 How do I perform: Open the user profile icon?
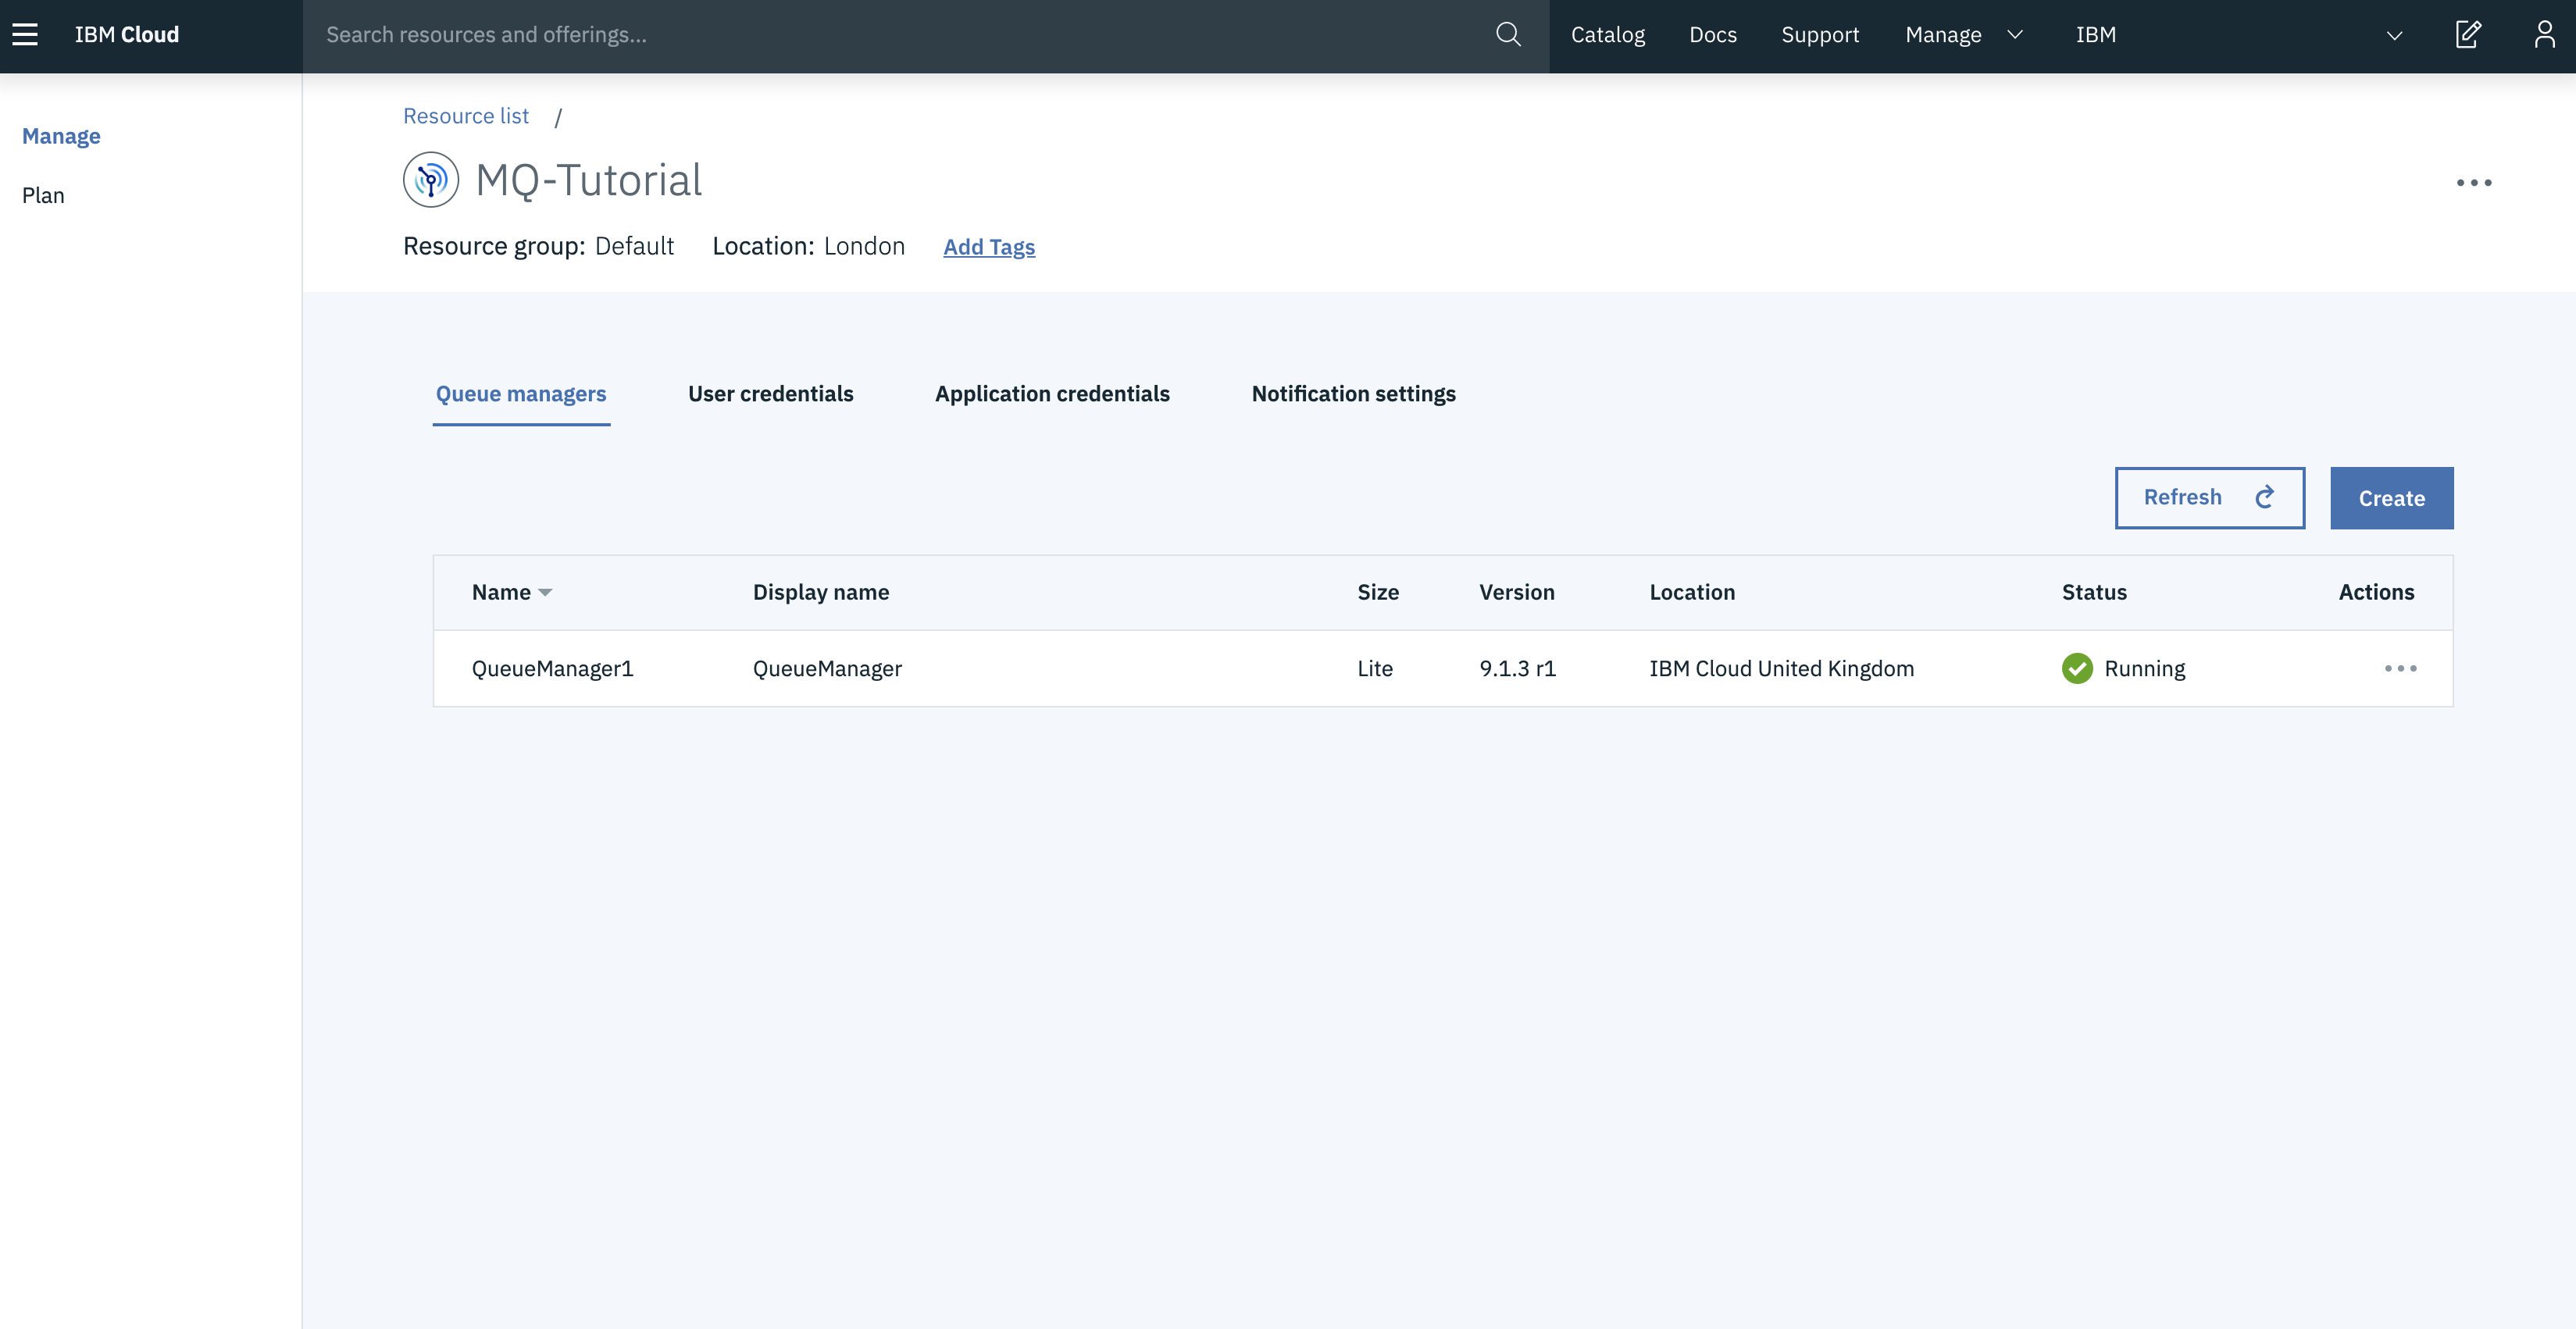pyautogui.click(x=2544, y=34)
